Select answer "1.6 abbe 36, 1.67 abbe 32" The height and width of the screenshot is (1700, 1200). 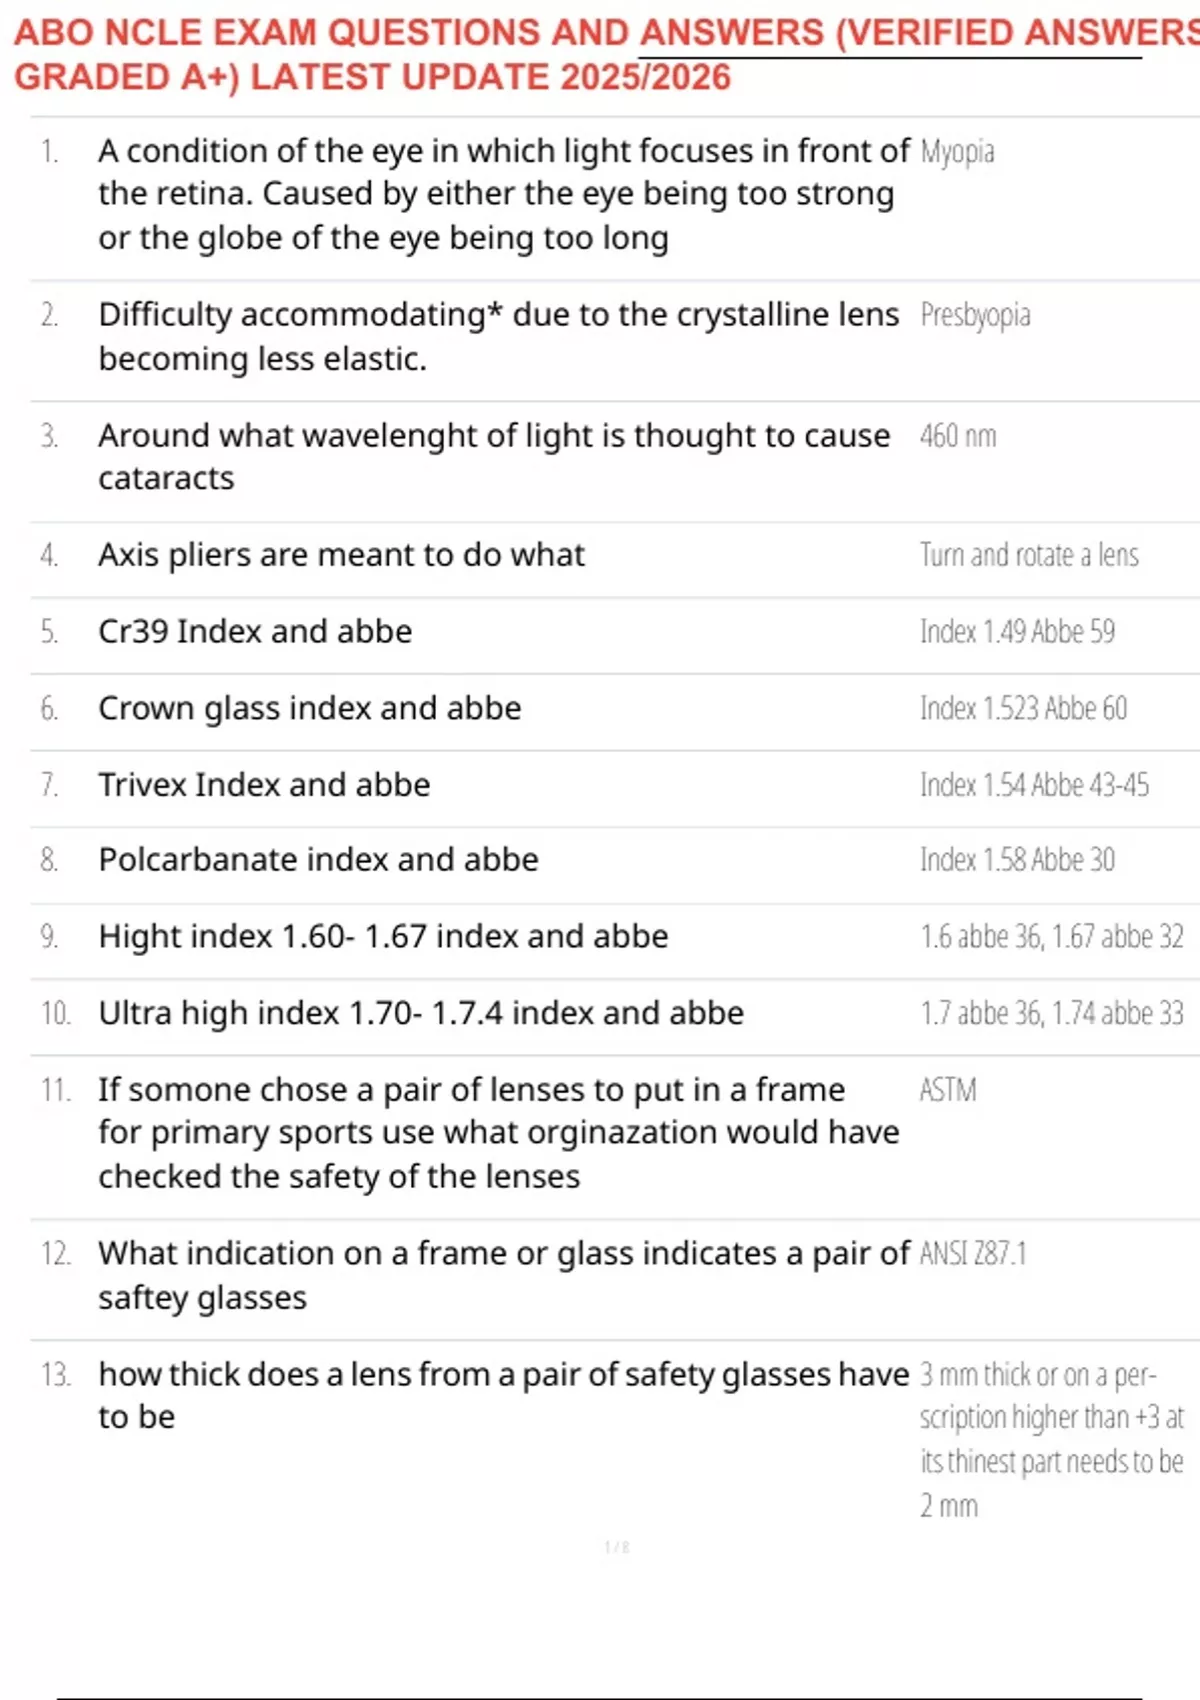1051,937
